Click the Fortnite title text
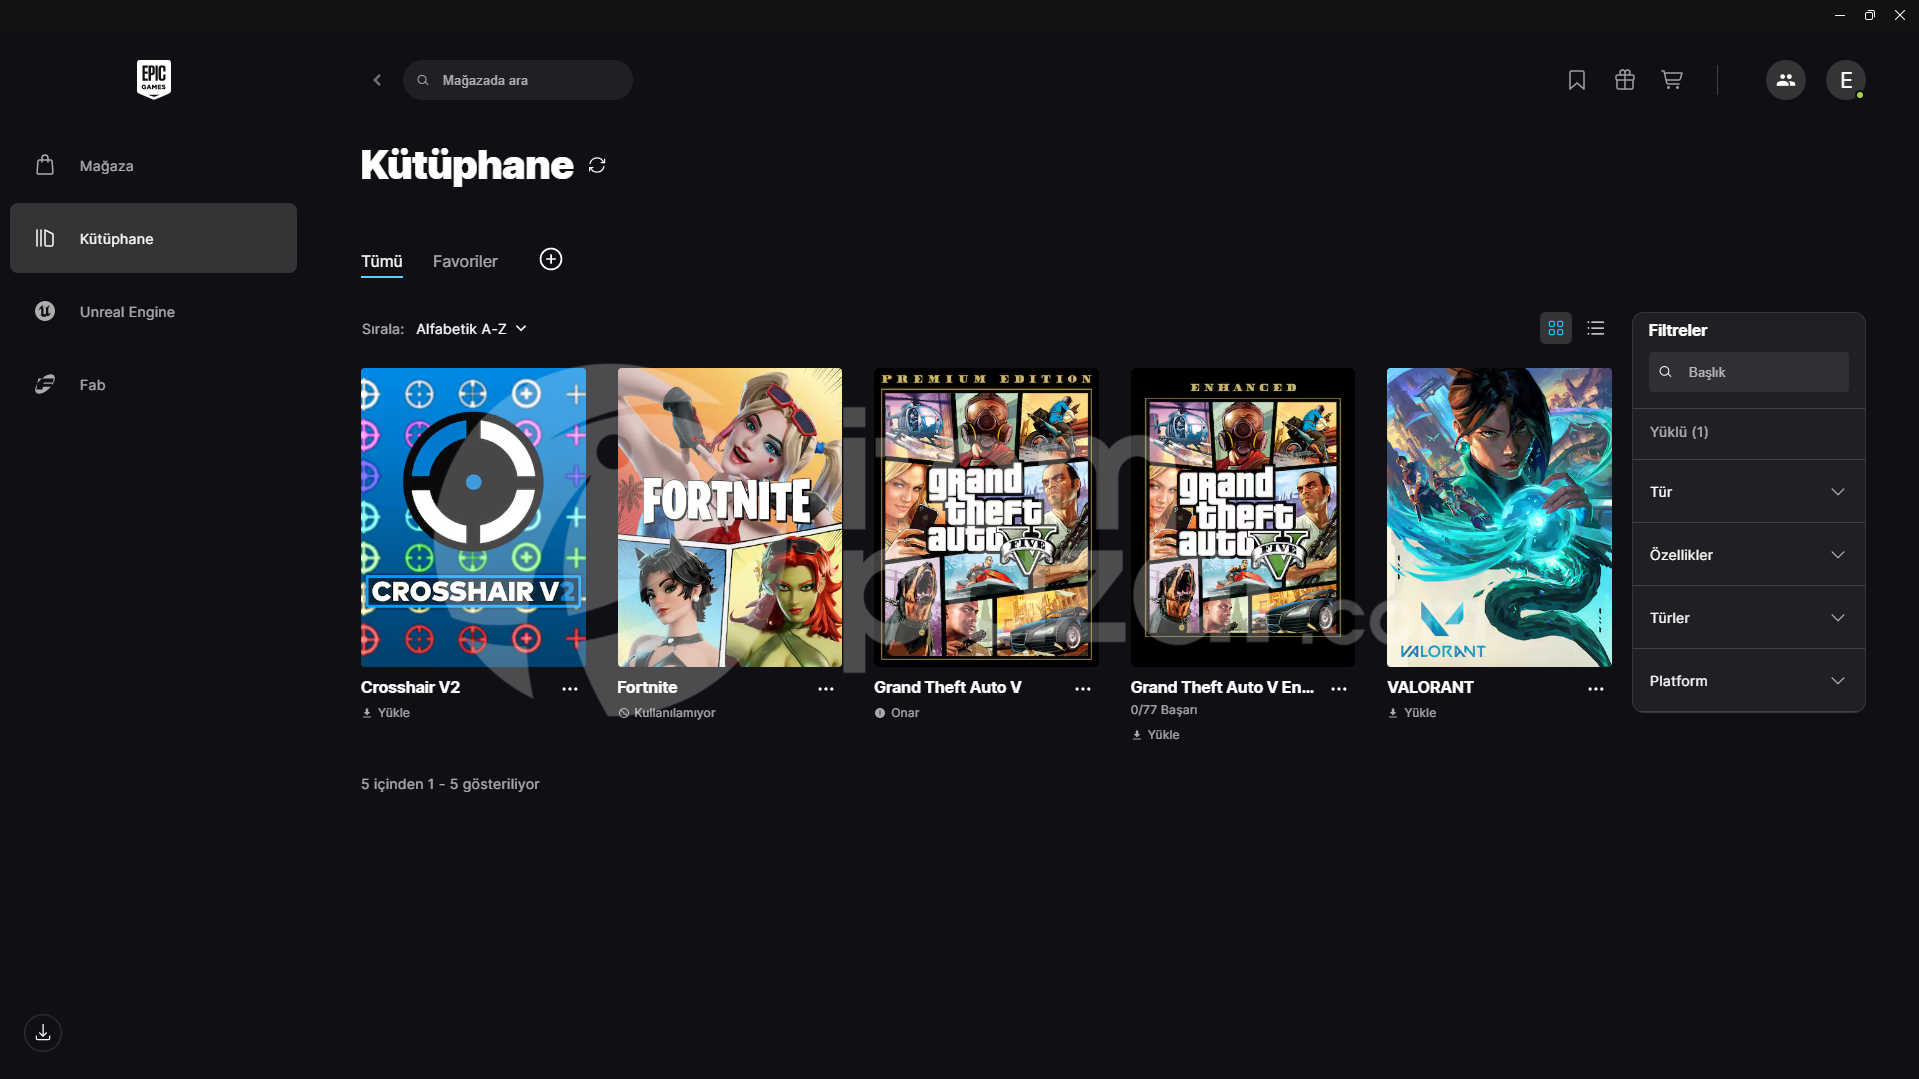Viewport: 1919px width, 1079px height. tap(647, 687)
